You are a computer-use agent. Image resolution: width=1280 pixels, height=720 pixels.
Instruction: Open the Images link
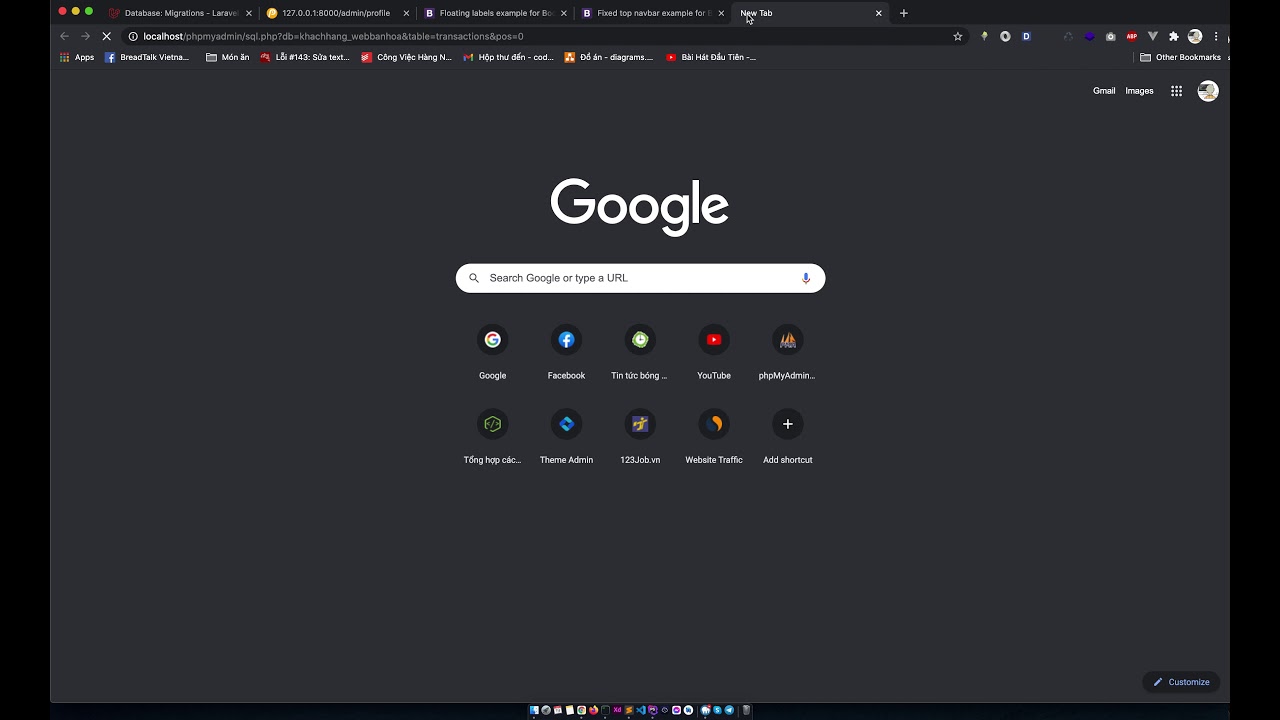[1139, 91]
